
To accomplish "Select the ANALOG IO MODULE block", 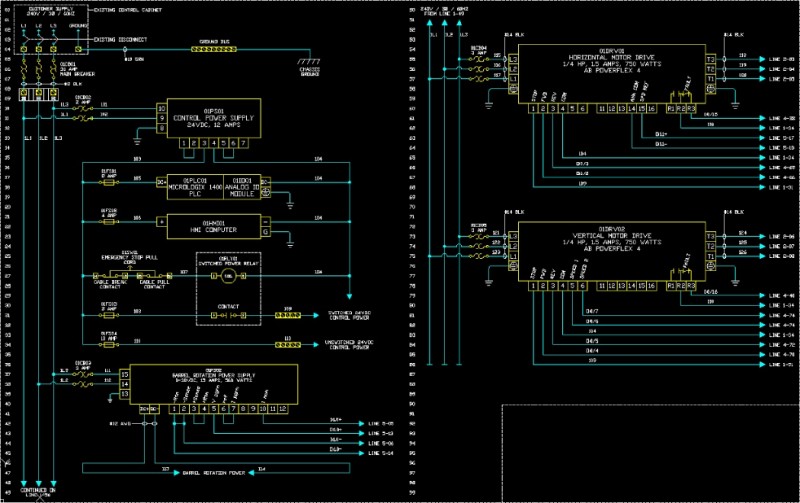I will (x=242, y=187).
